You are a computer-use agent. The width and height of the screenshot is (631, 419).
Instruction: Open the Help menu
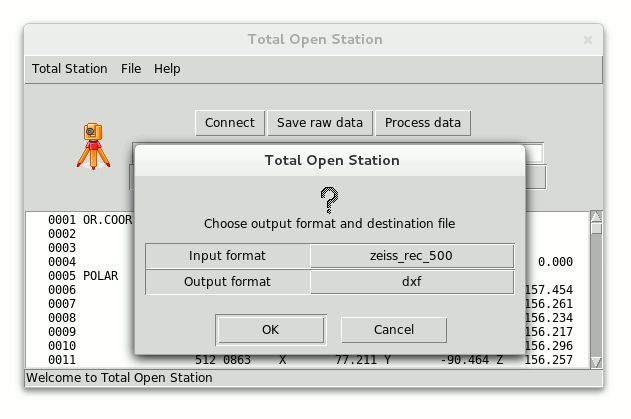pos(167,69)
